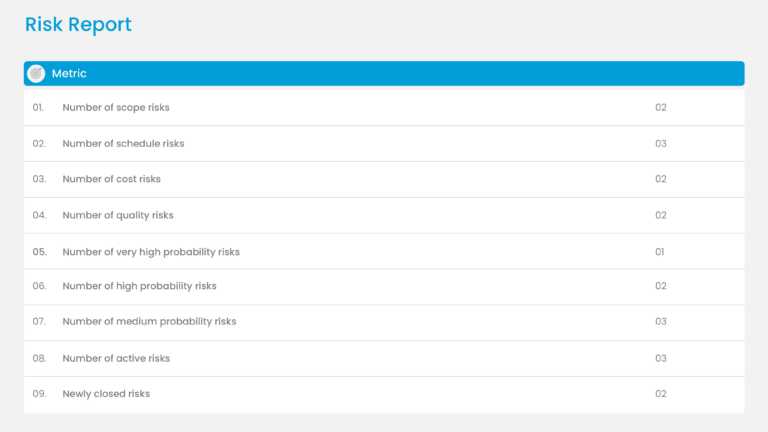Select 'Number of quality risks' text
The height and width of the screenshot is (432, 768).
click(x=118, y=216)
